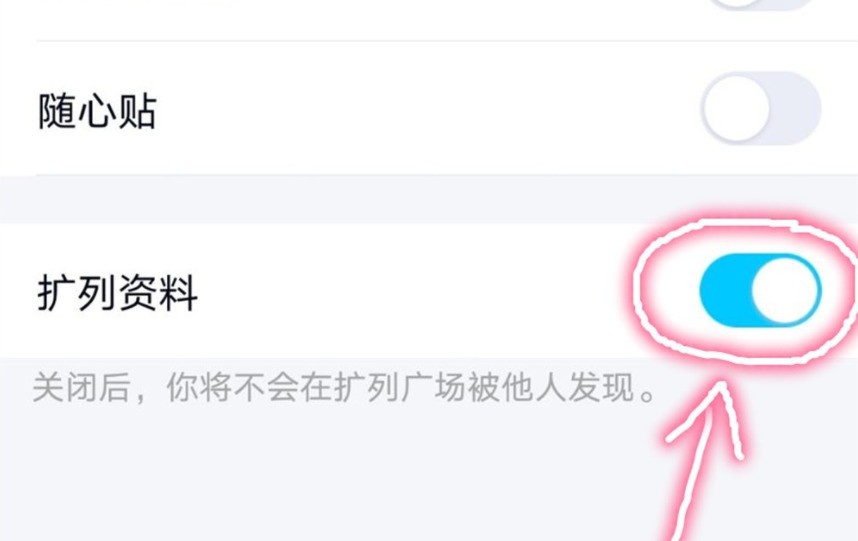Tap the blank middle of the 随心贴 row
858x541 pixels.
click(427, 108)
